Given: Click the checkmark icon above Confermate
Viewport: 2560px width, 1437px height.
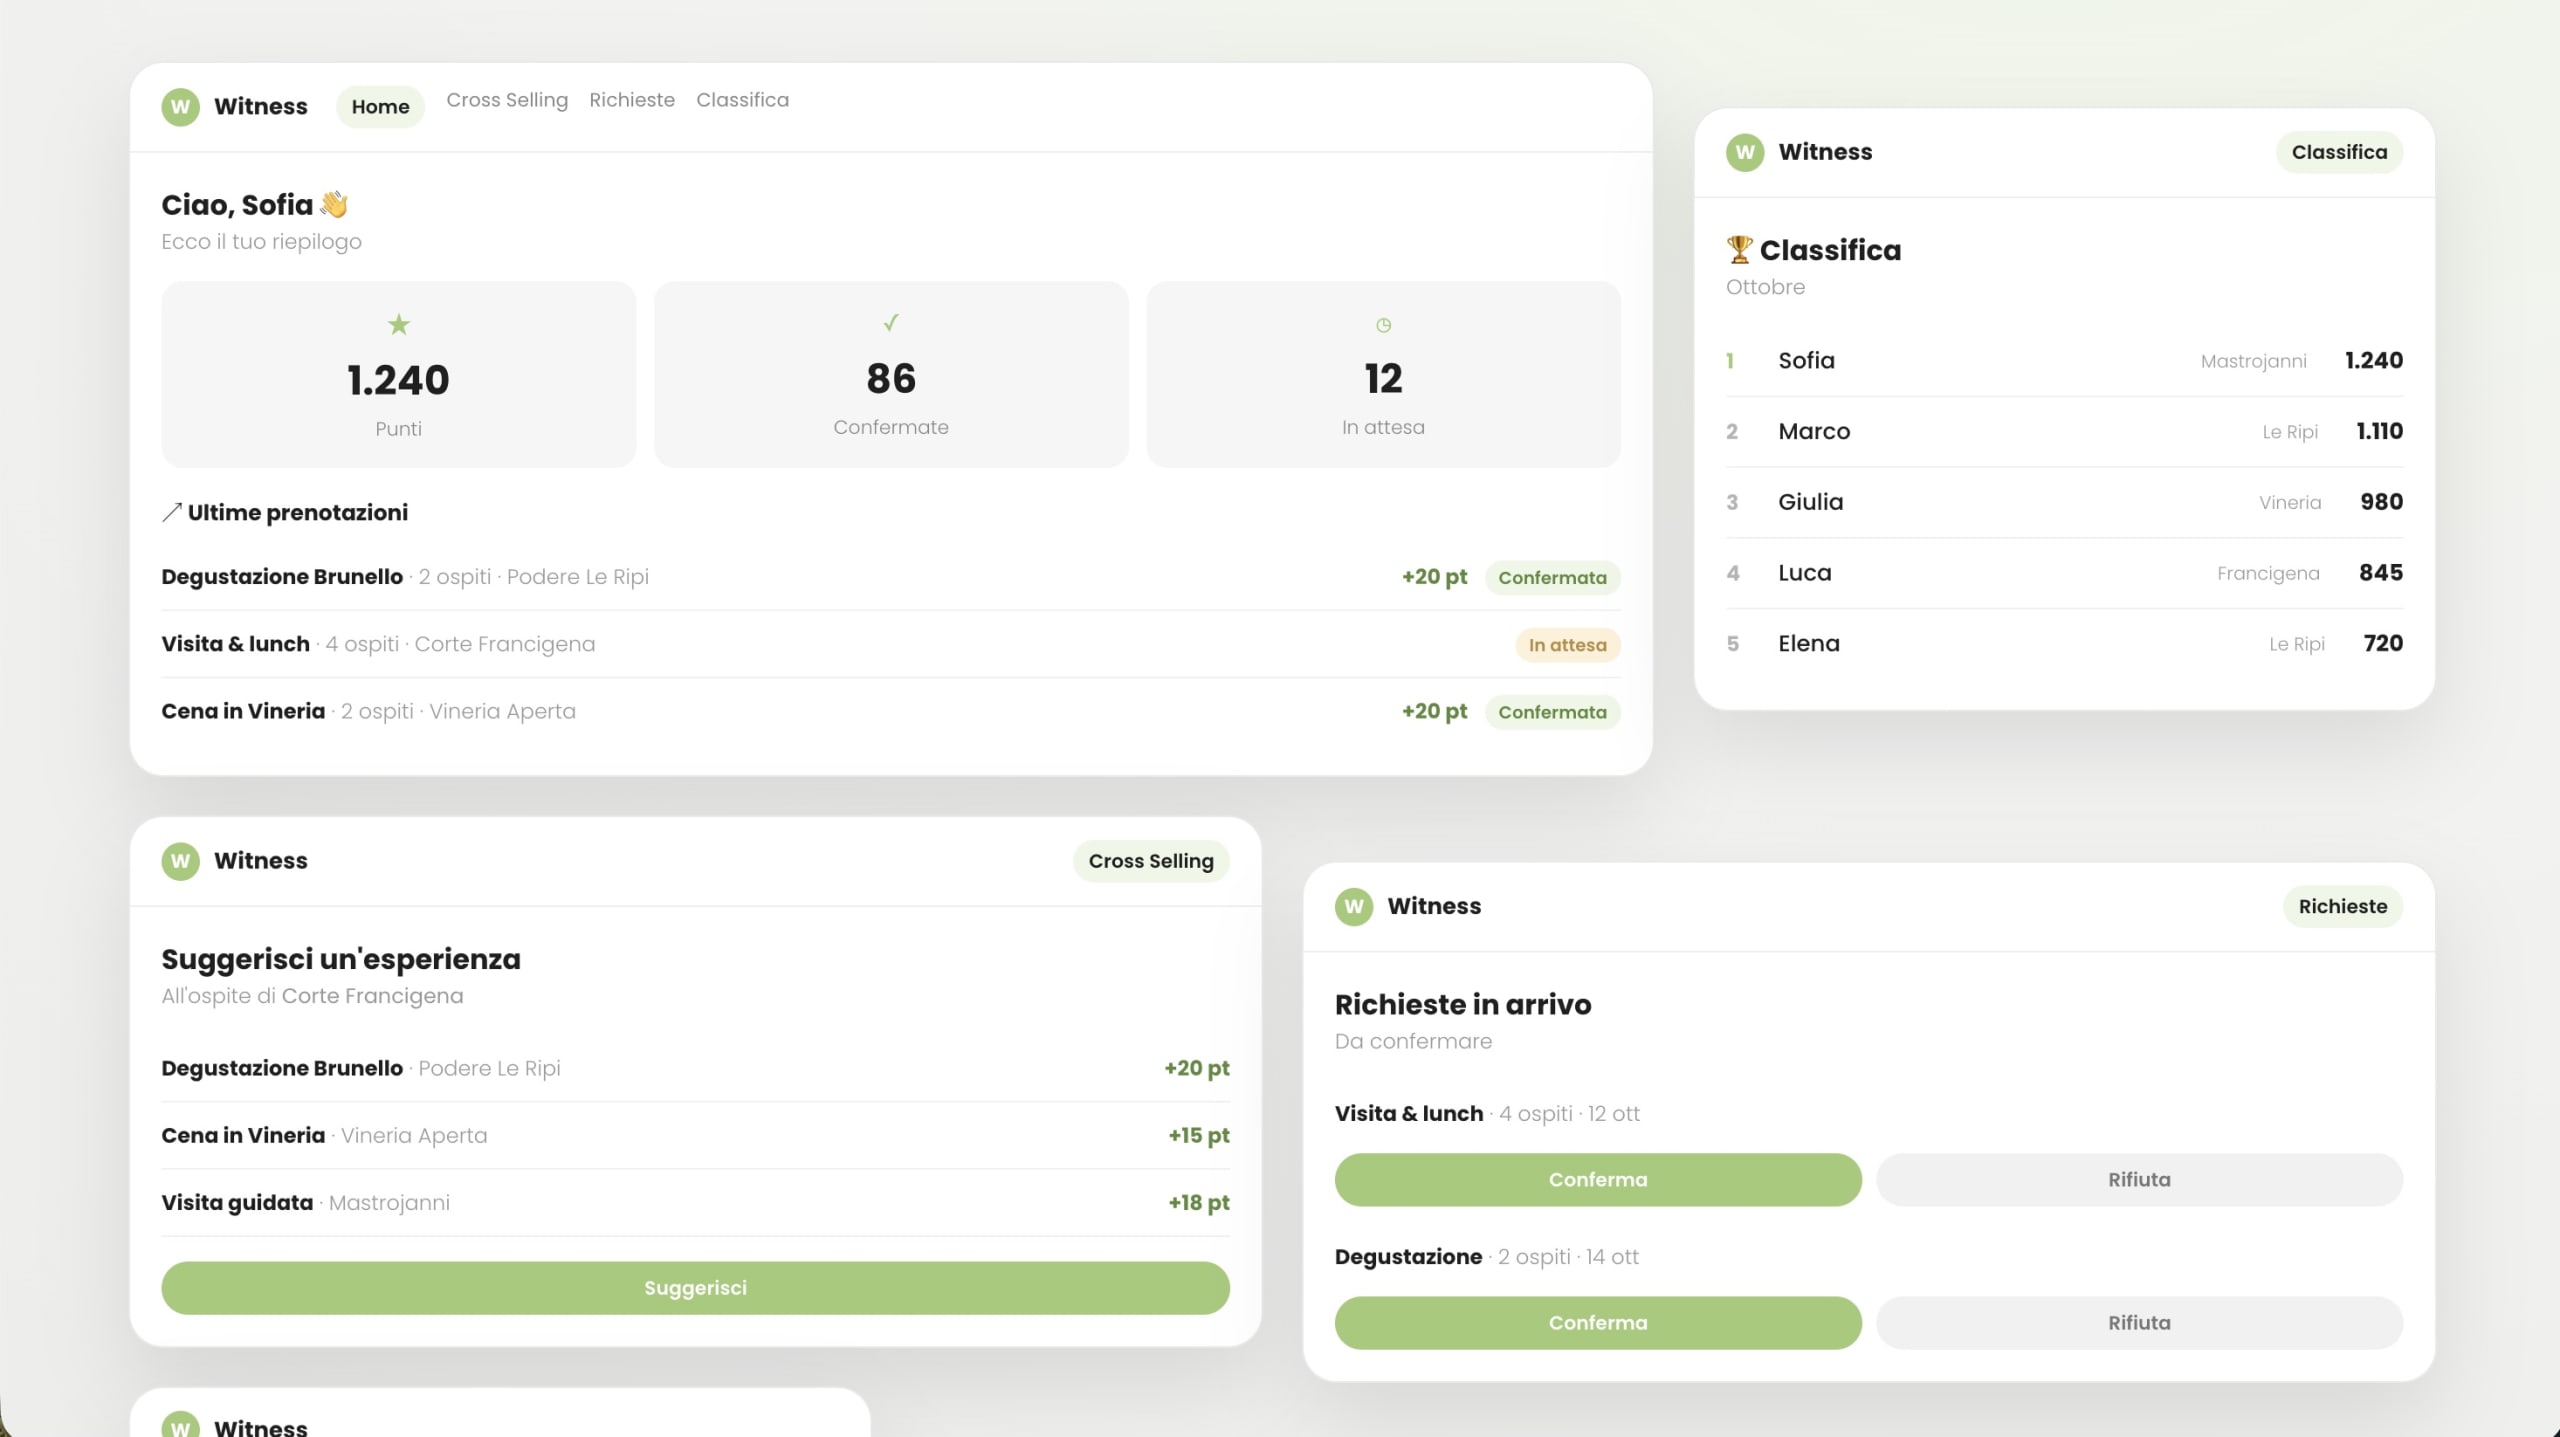Looking at the screenshot, I should tap(891, 322).
